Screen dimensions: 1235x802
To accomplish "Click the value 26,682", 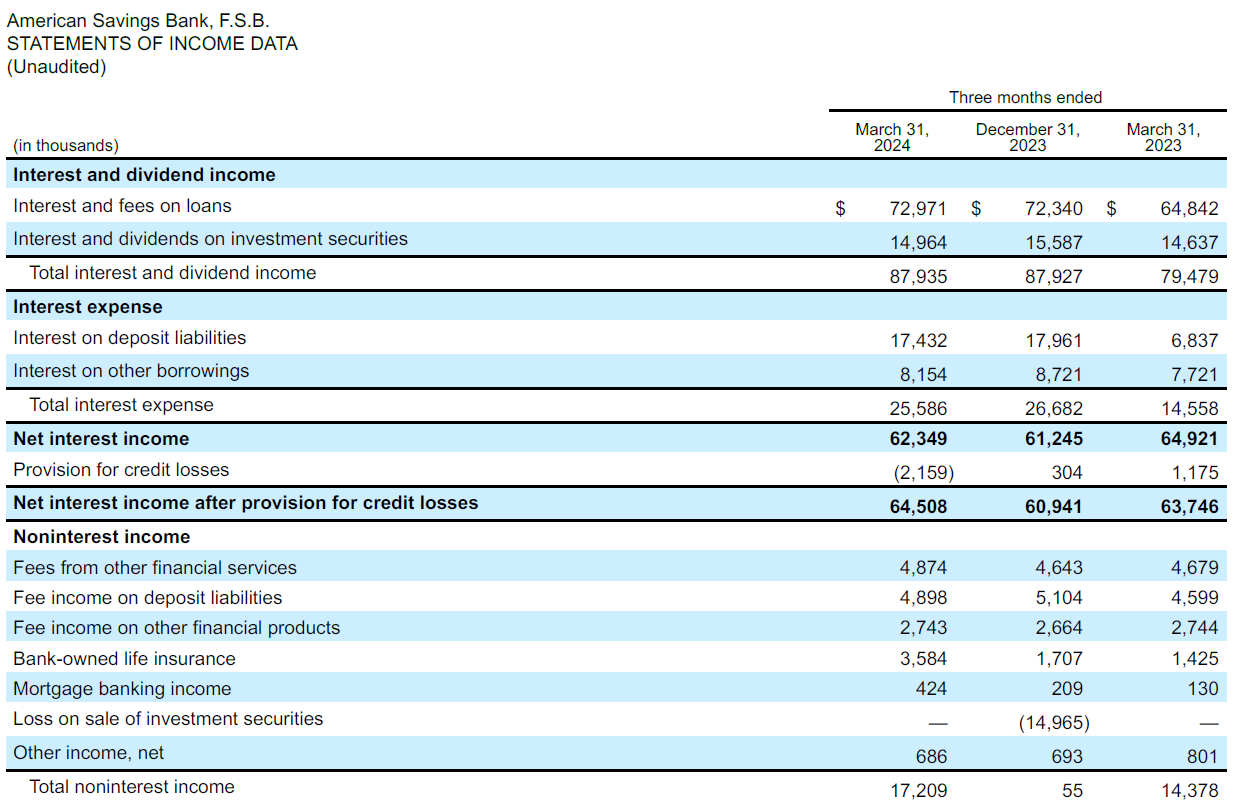I will pos(1054,409).
